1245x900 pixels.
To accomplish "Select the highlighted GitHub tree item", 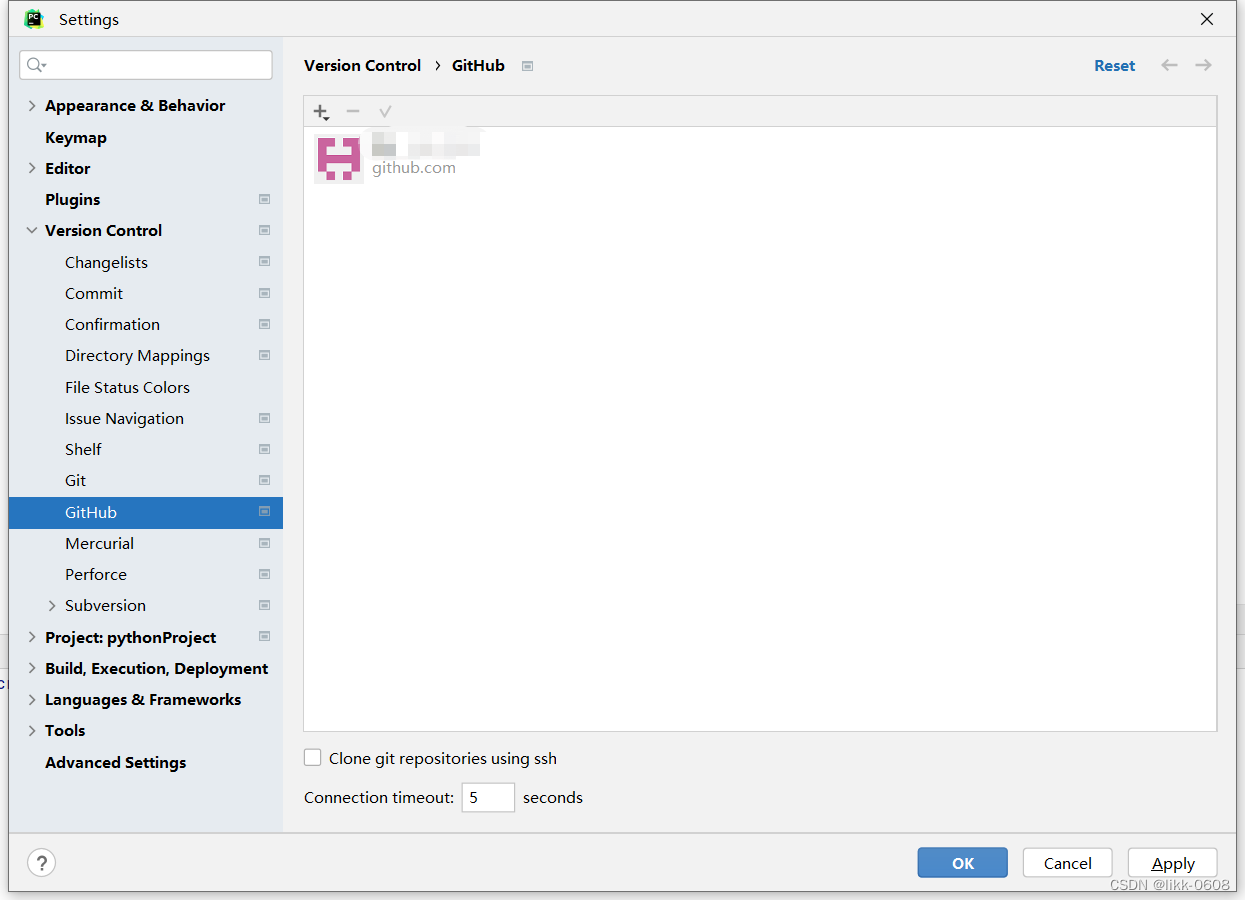I will [x=146, y=512].
